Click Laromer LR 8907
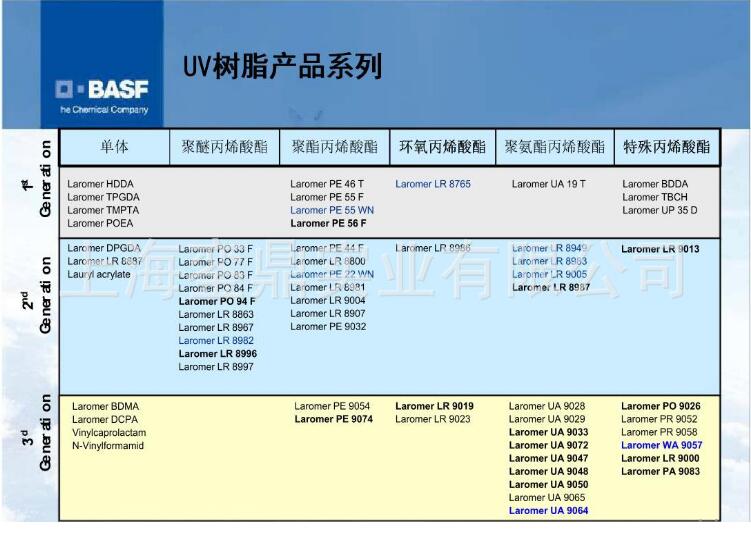 pos(328,314)
